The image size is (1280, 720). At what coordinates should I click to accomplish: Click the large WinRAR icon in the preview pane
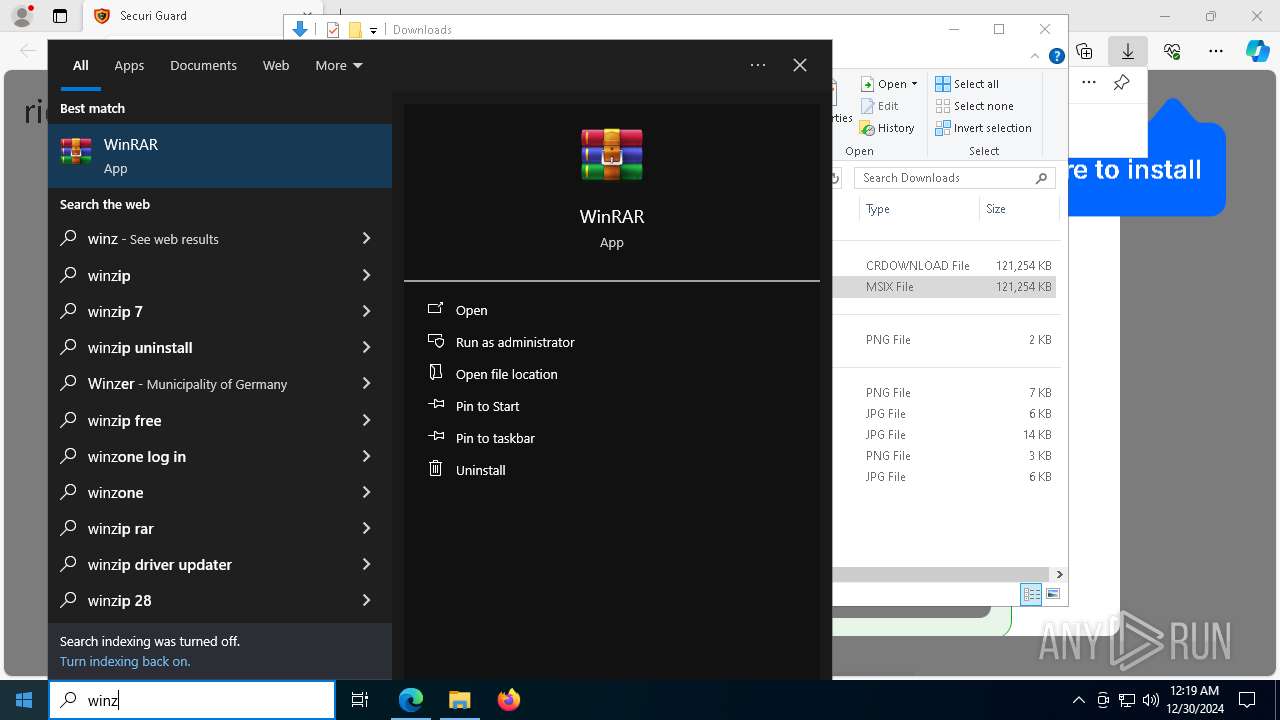[x=612, y=155]
